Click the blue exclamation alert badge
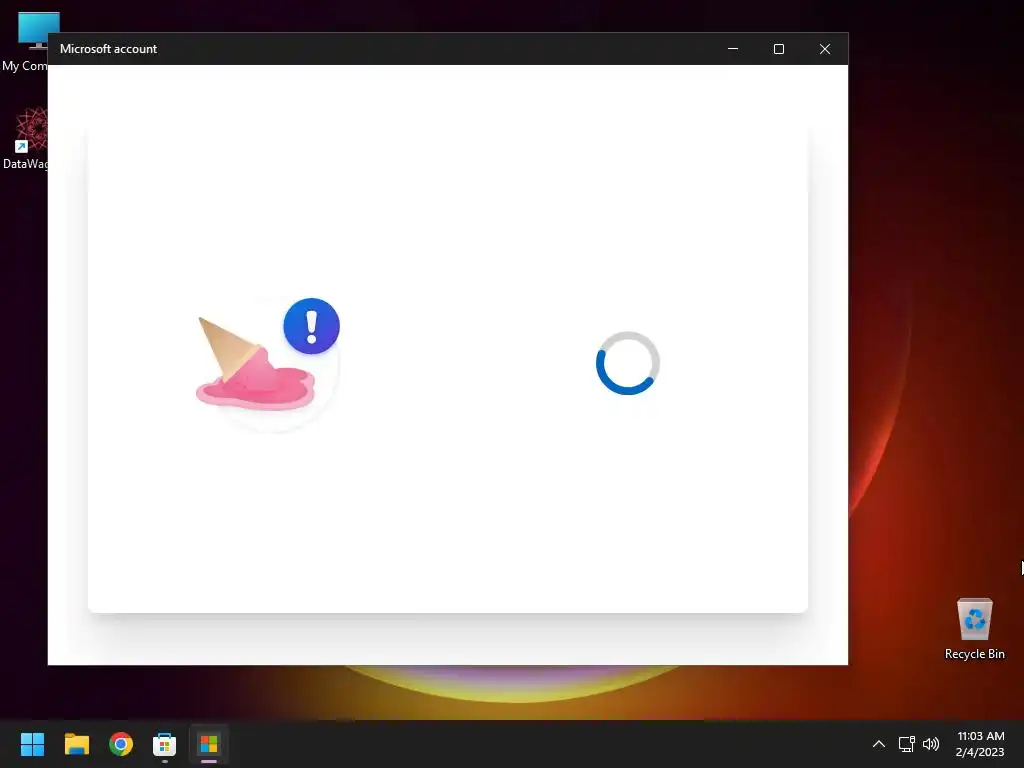 312,326
